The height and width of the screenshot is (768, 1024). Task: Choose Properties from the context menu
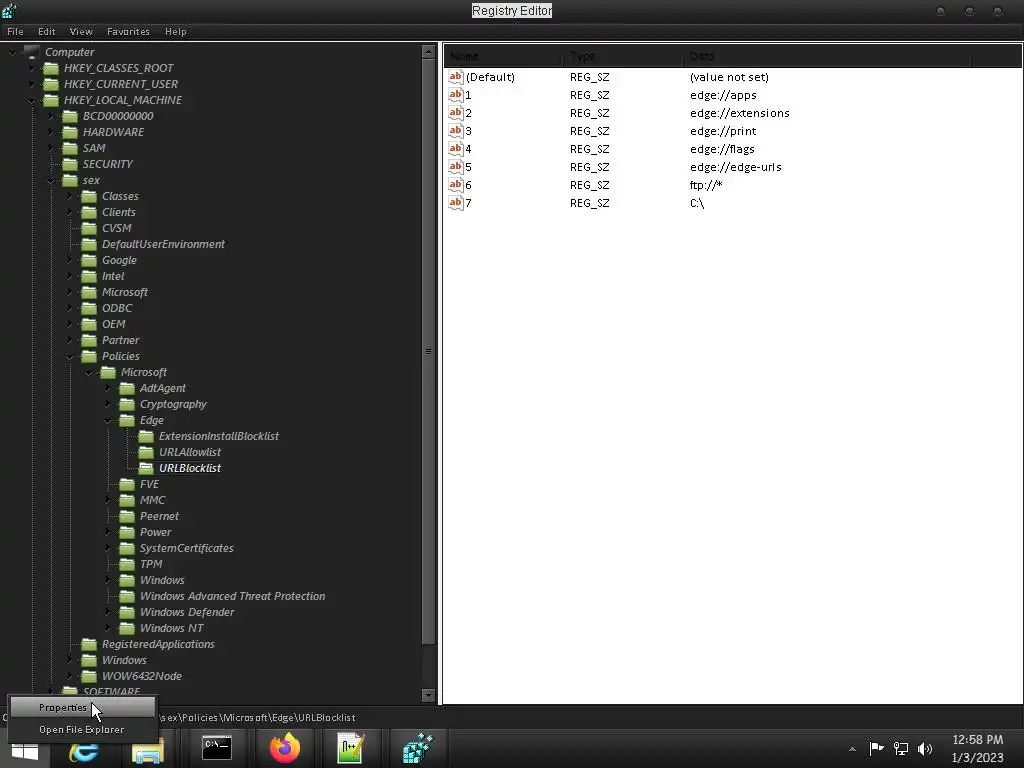tap(82, 707)
